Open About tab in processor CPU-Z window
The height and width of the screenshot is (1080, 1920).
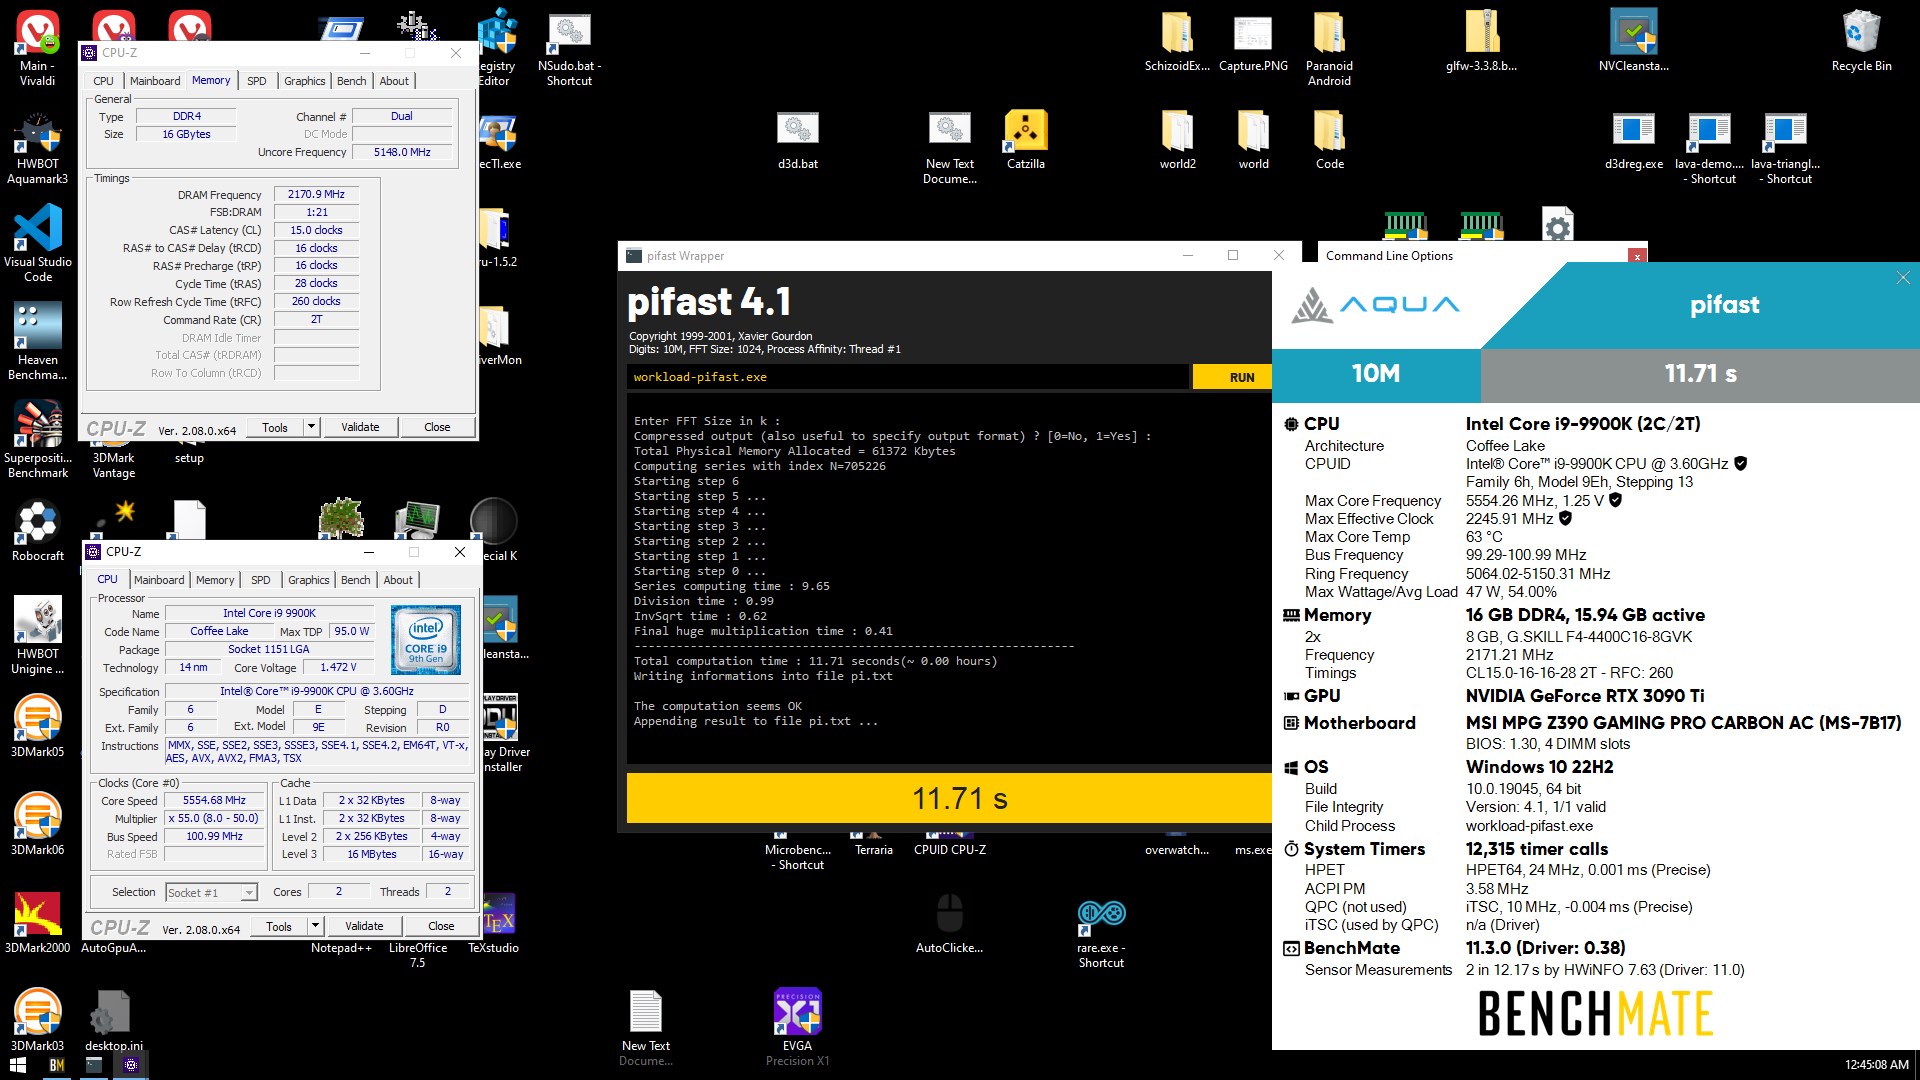tap(398, 580)
